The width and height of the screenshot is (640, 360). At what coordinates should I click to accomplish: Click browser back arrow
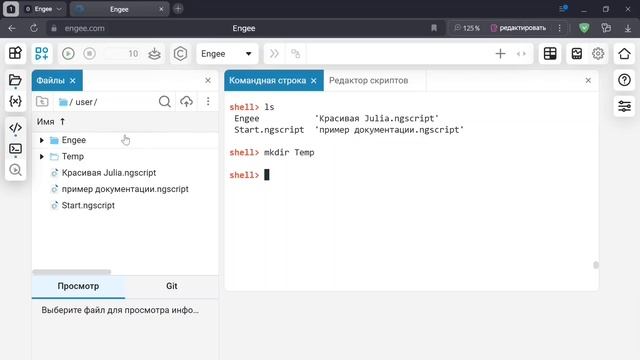[12, 28]
